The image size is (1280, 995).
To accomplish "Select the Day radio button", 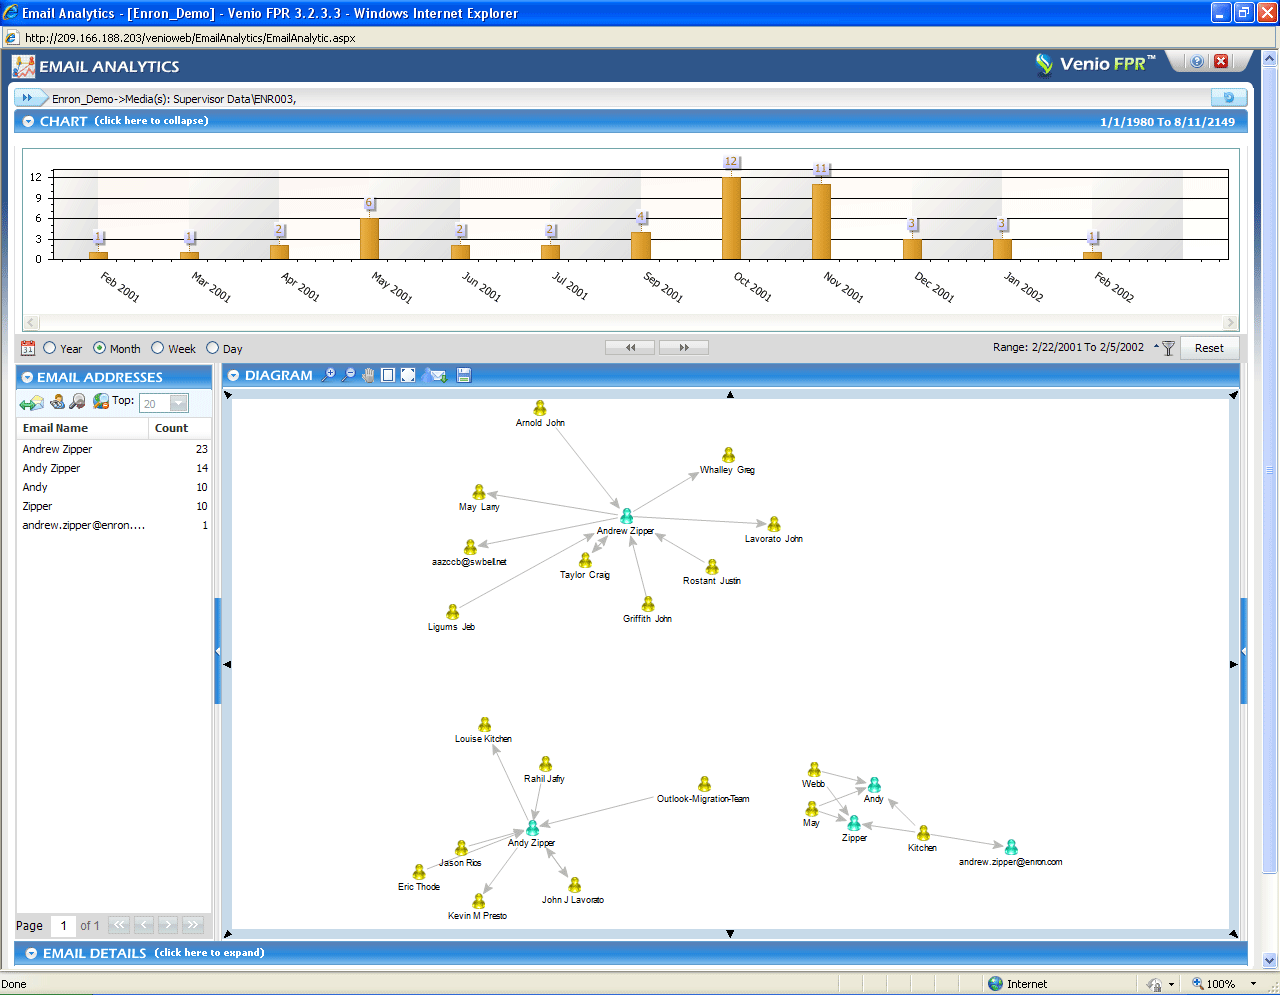I will pos(212,348).
